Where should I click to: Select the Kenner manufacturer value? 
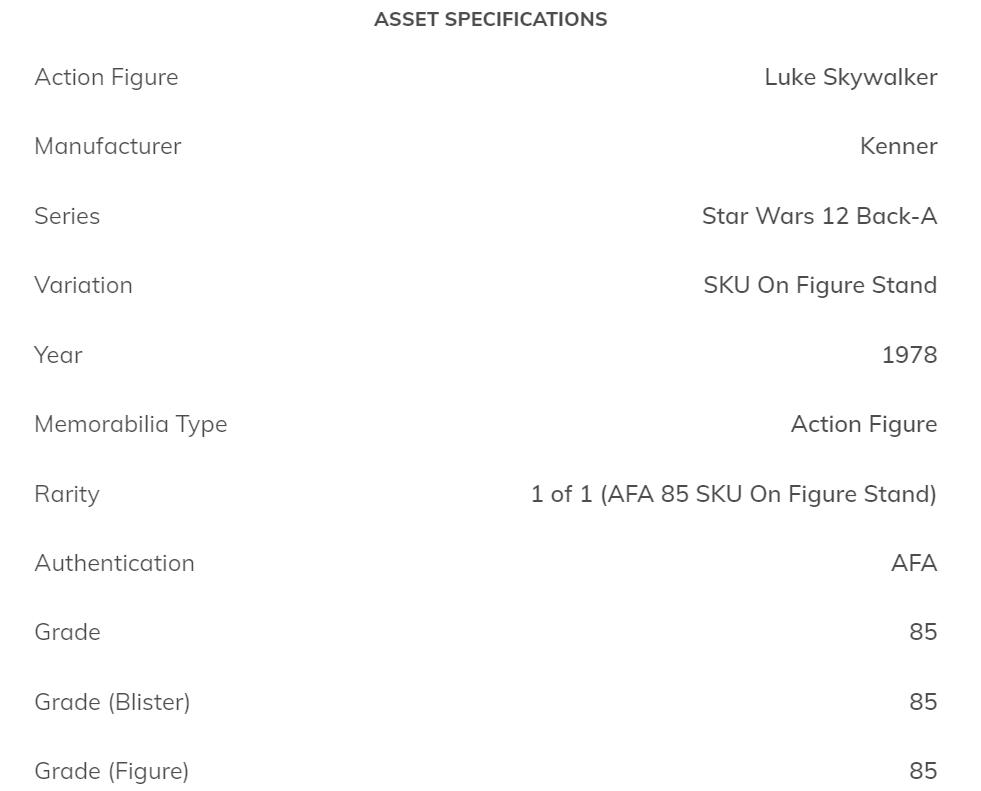[898, 146]
